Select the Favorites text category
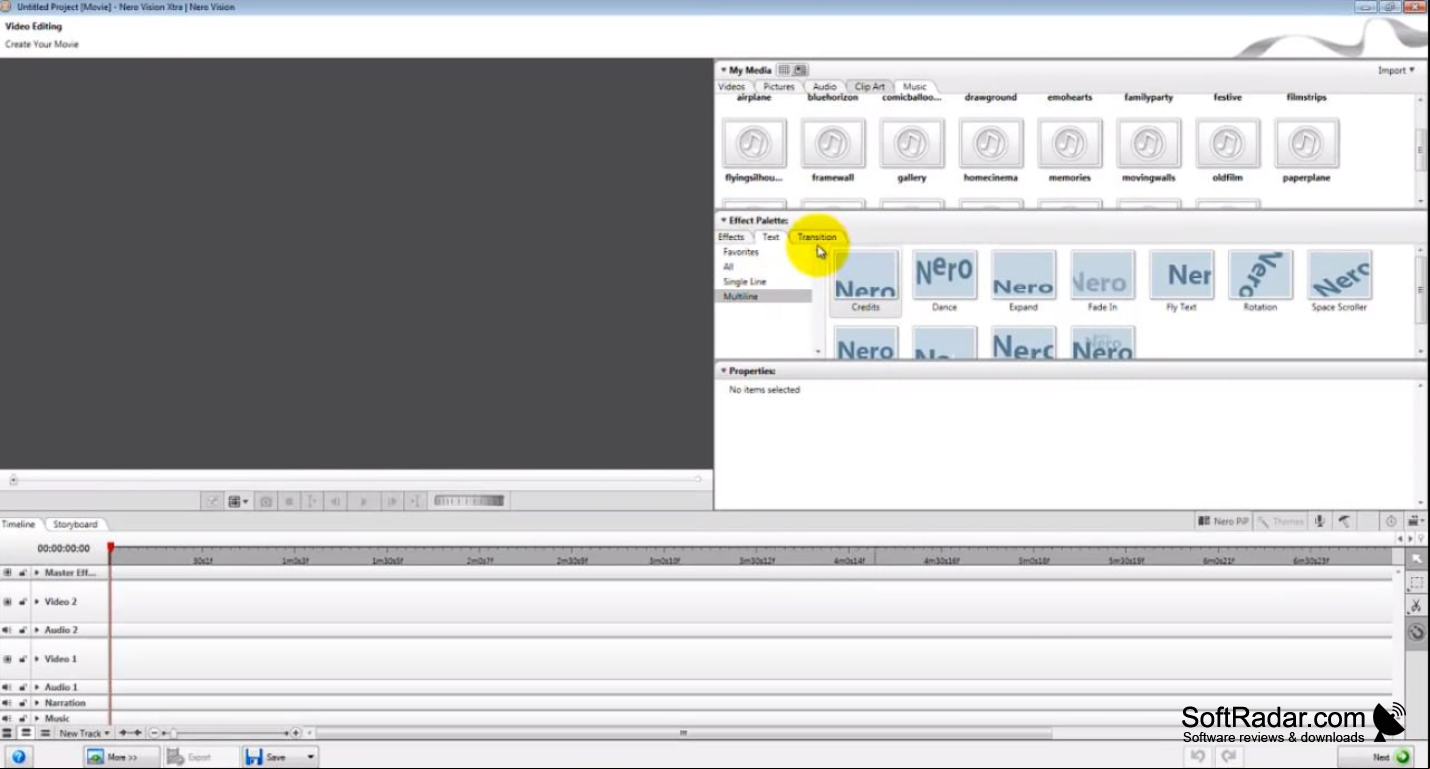 coord(741,252)
